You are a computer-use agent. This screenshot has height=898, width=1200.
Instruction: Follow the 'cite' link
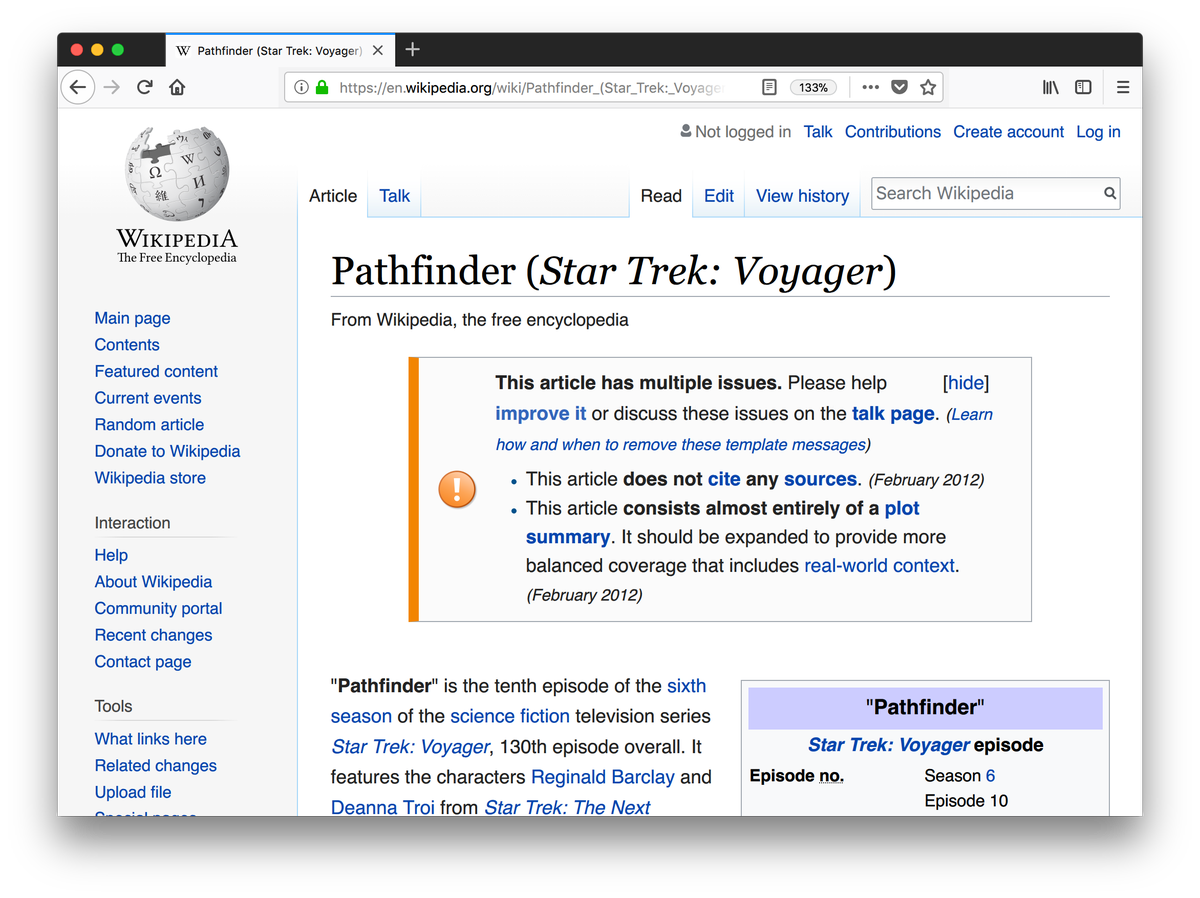724,479
